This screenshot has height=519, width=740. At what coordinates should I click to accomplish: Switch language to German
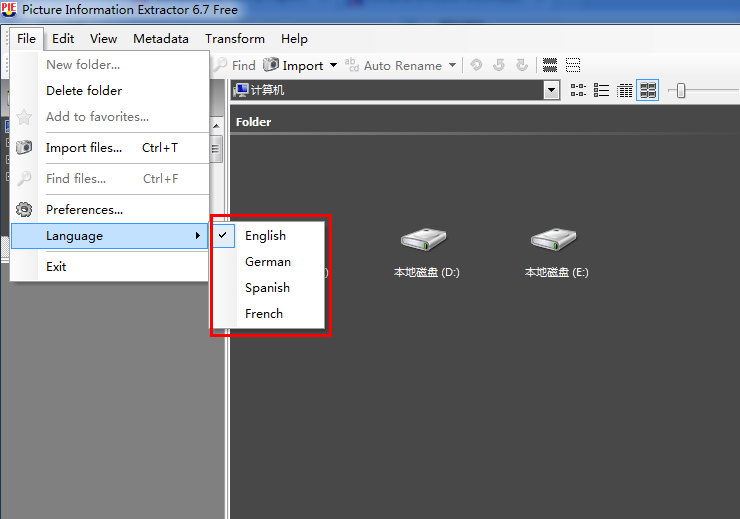coord(269,261)
